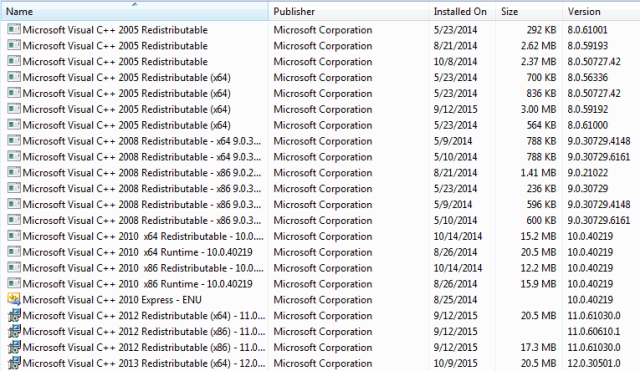Click the icon of the 2005 Redistributable sized 292 KB
Screen dimensions: 640x371
(x=14, y=29)
